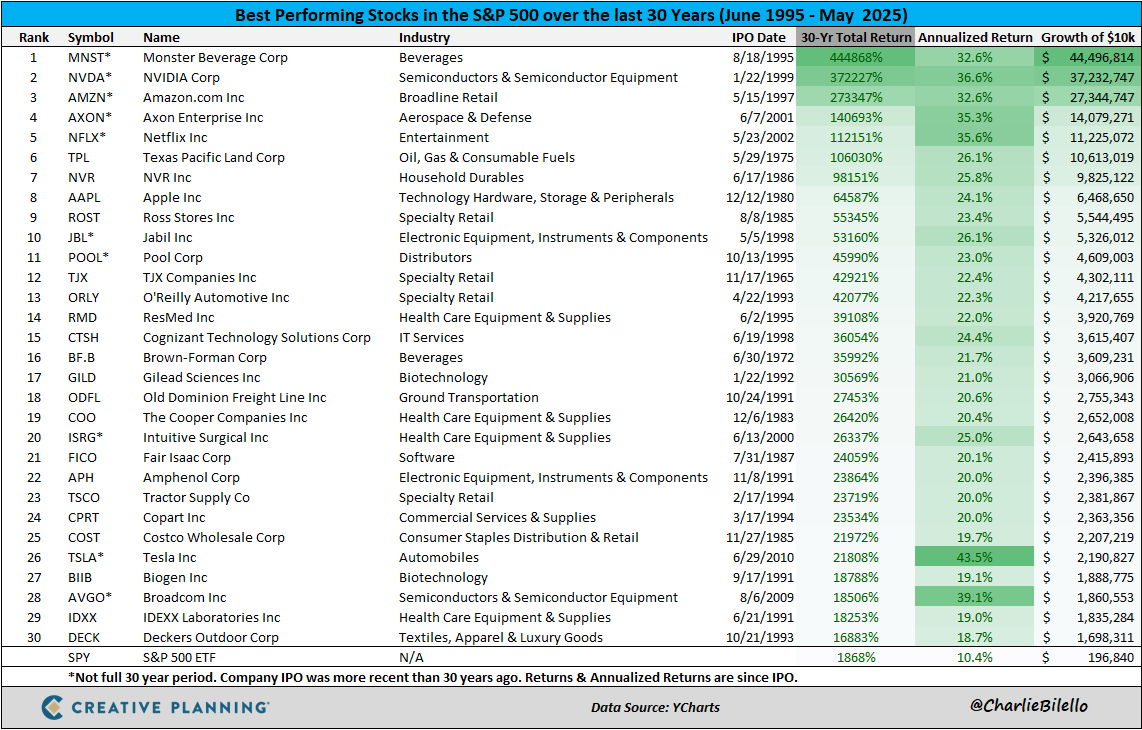Click Apple Inc name cell
This screenshot has width=1142, height=730.
(172, 197)
